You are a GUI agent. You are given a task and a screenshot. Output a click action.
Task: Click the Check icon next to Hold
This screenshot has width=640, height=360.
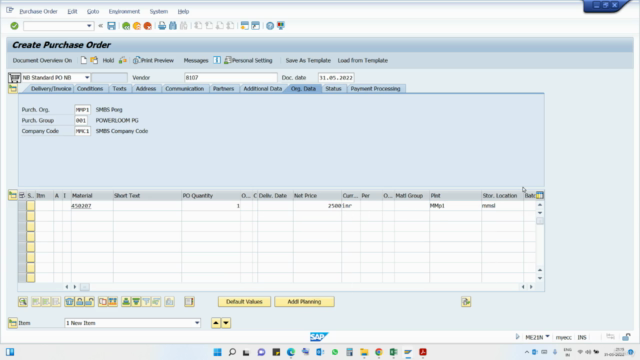click(x=123, y=60)
